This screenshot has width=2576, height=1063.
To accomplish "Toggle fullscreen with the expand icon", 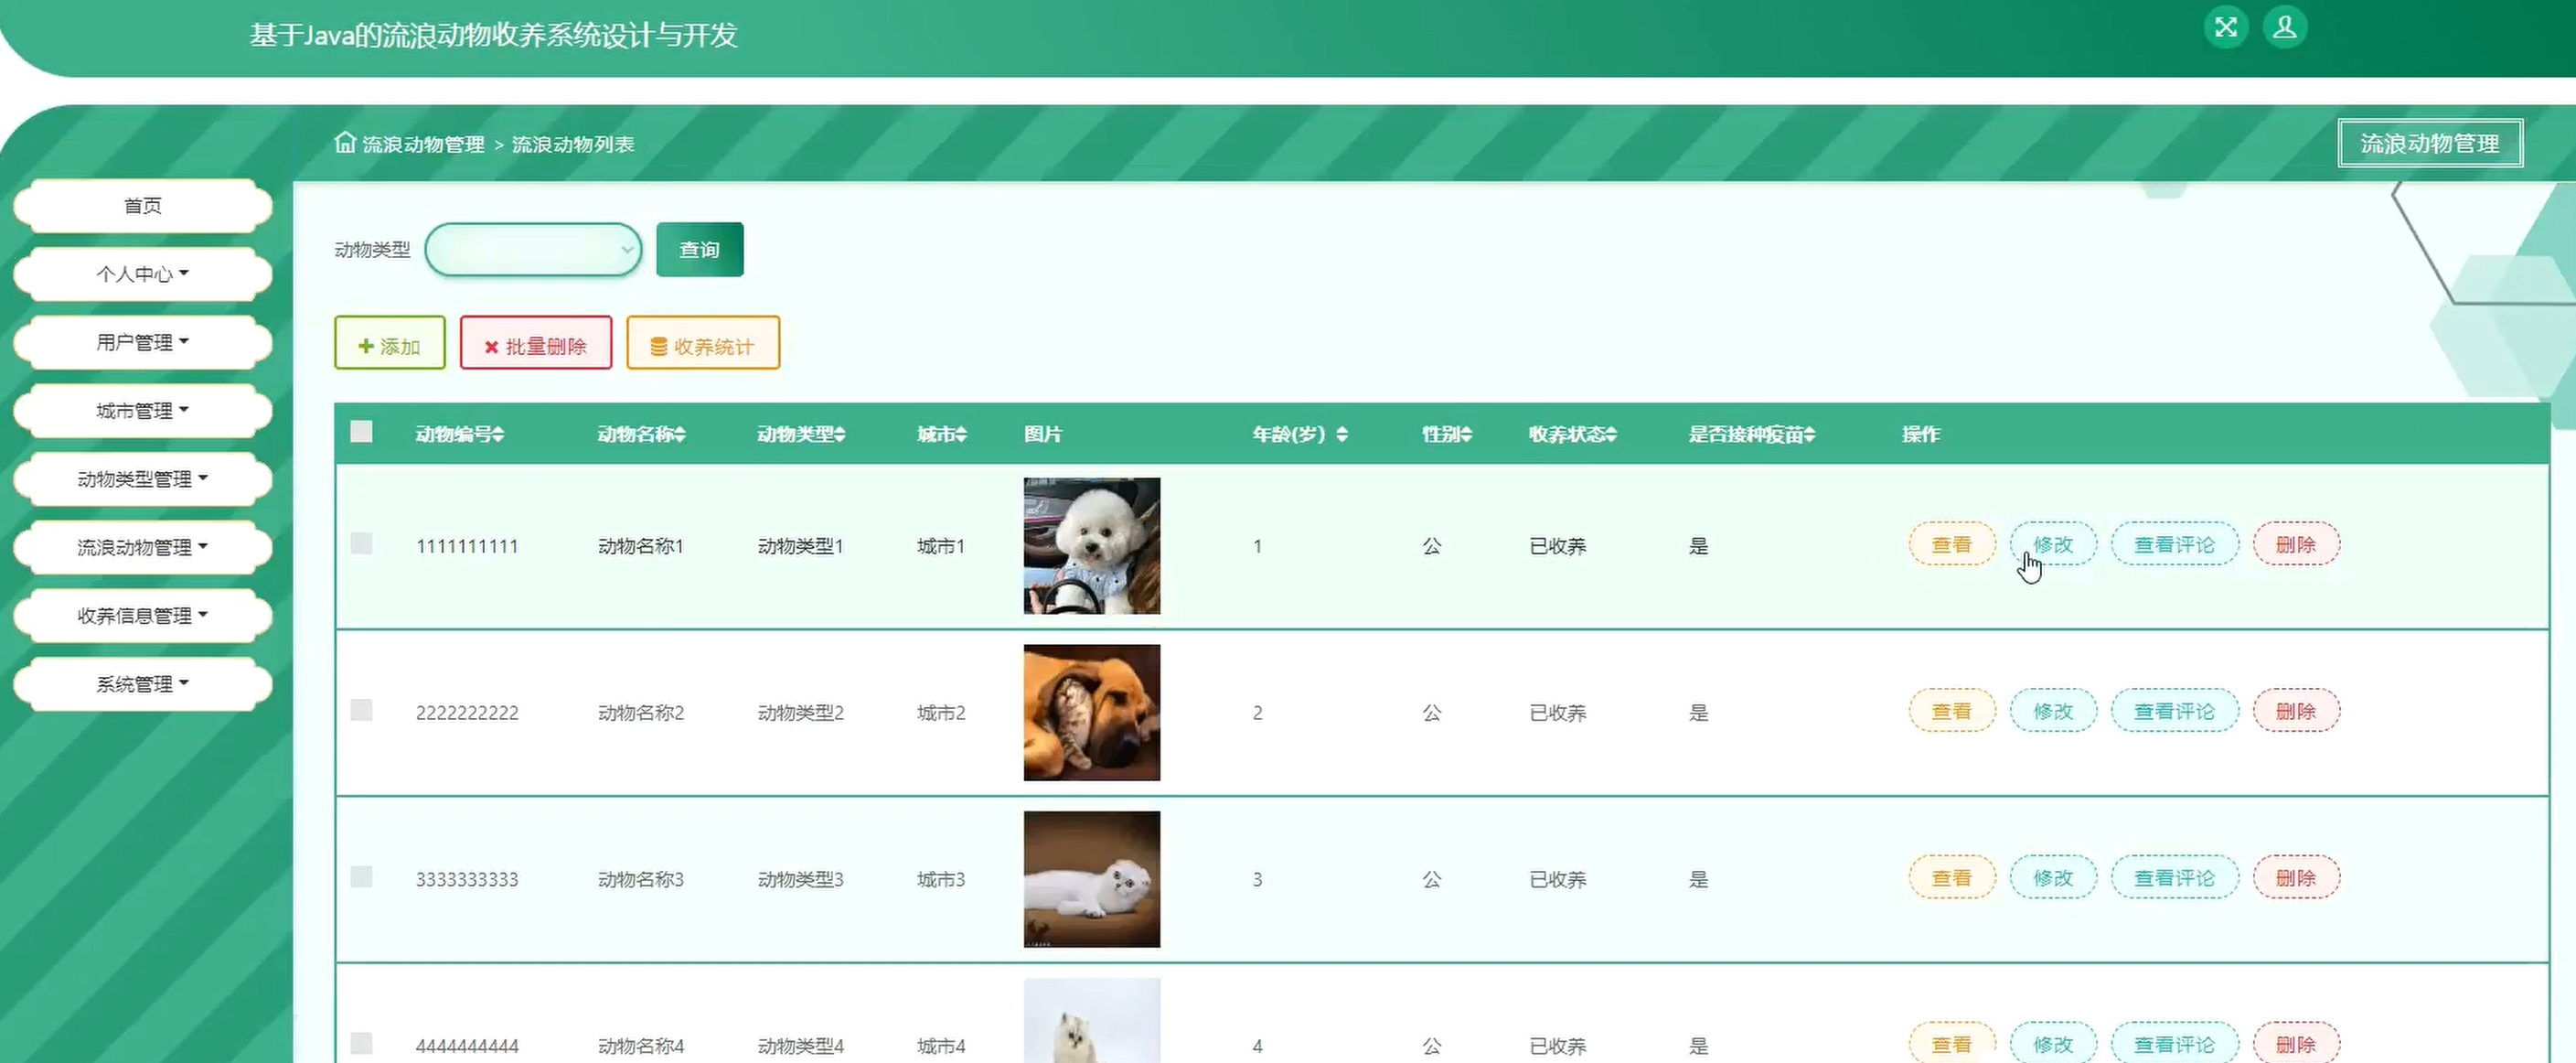I will pos(2225,27).
